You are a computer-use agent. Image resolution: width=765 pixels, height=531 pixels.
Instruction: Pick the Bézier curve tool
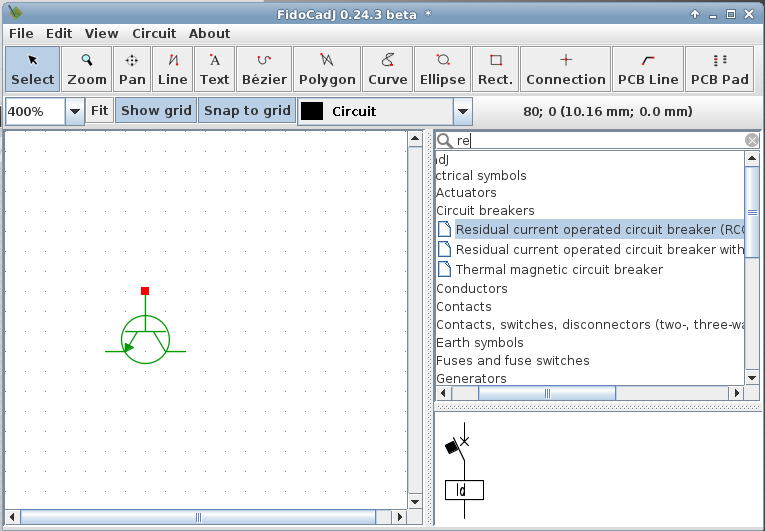click(x=264, y=69)
